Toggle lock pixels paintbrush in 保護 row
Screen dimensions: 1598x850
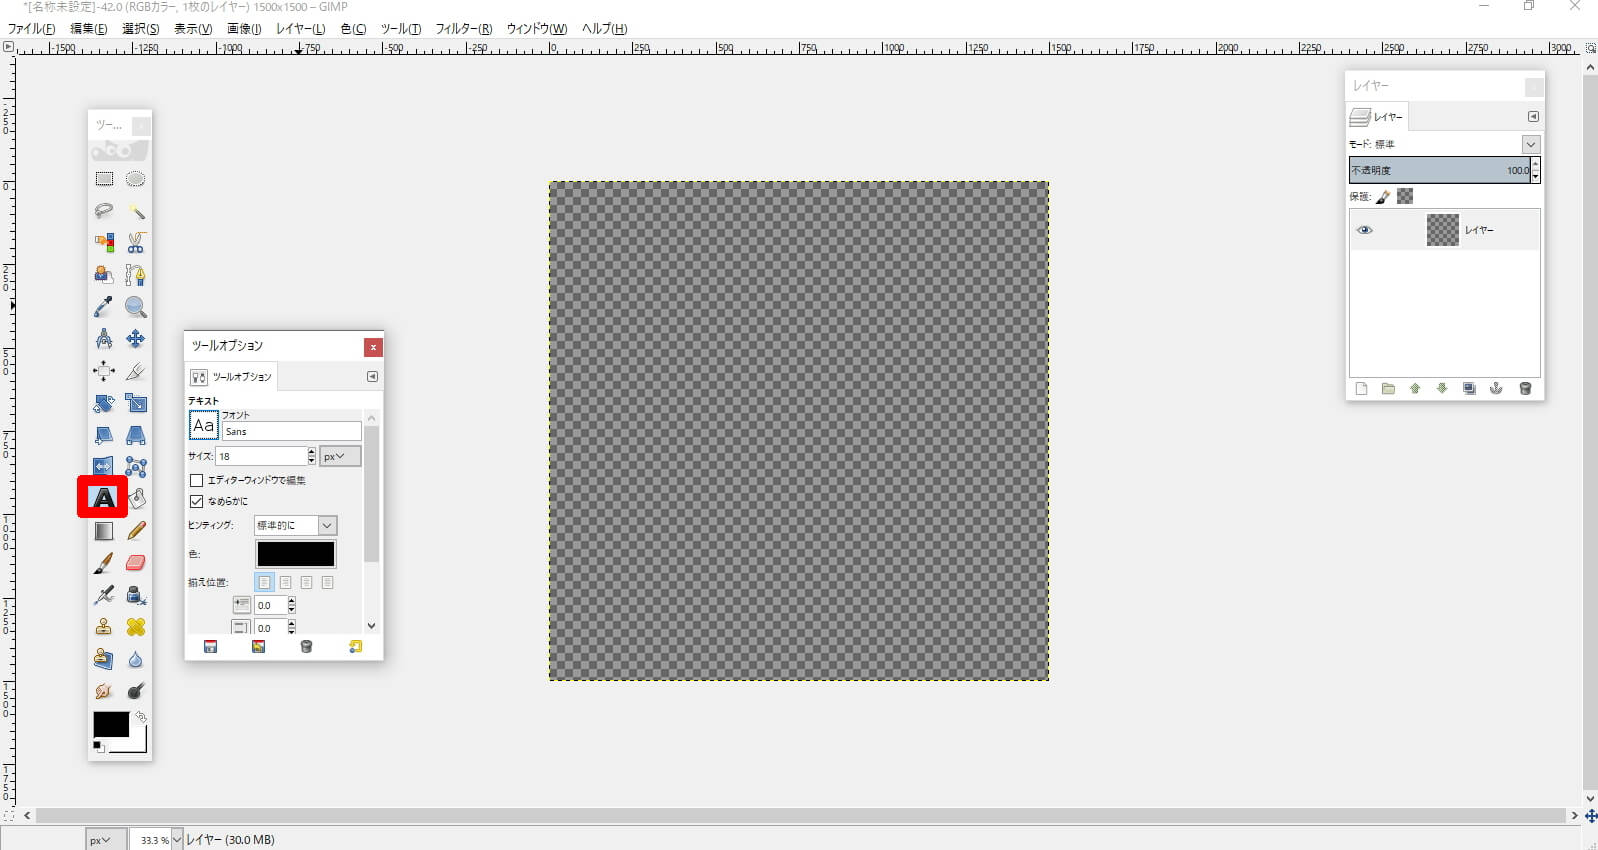click(x=1384, y=197)
